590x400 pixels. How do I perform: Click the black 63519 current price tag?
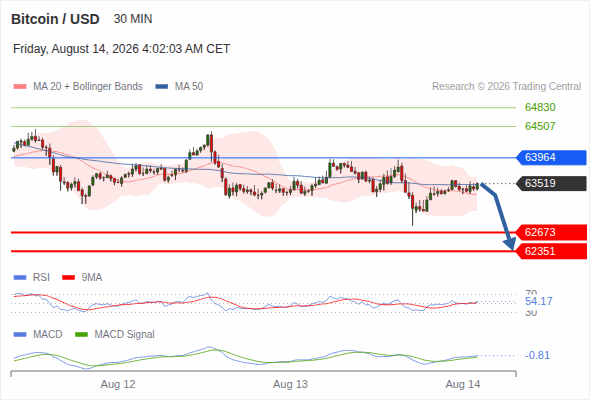click(x=551, y=183)
